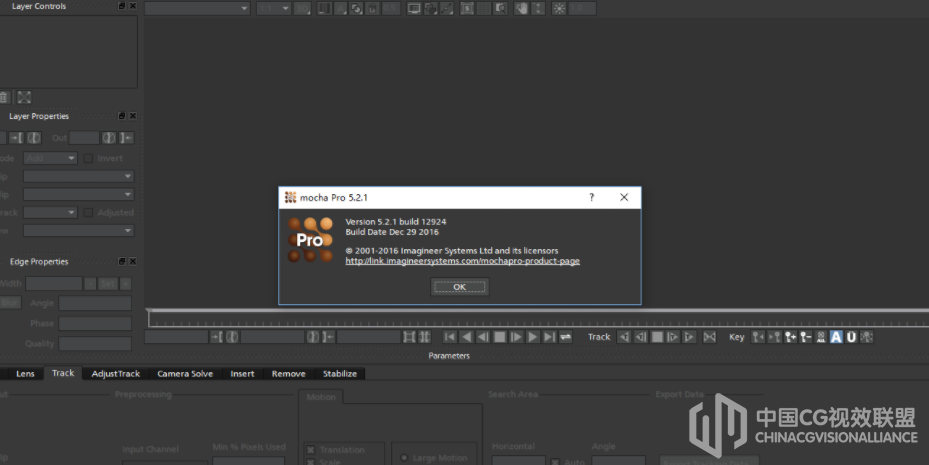Open the Camera Solve tab

click(185, 374)
